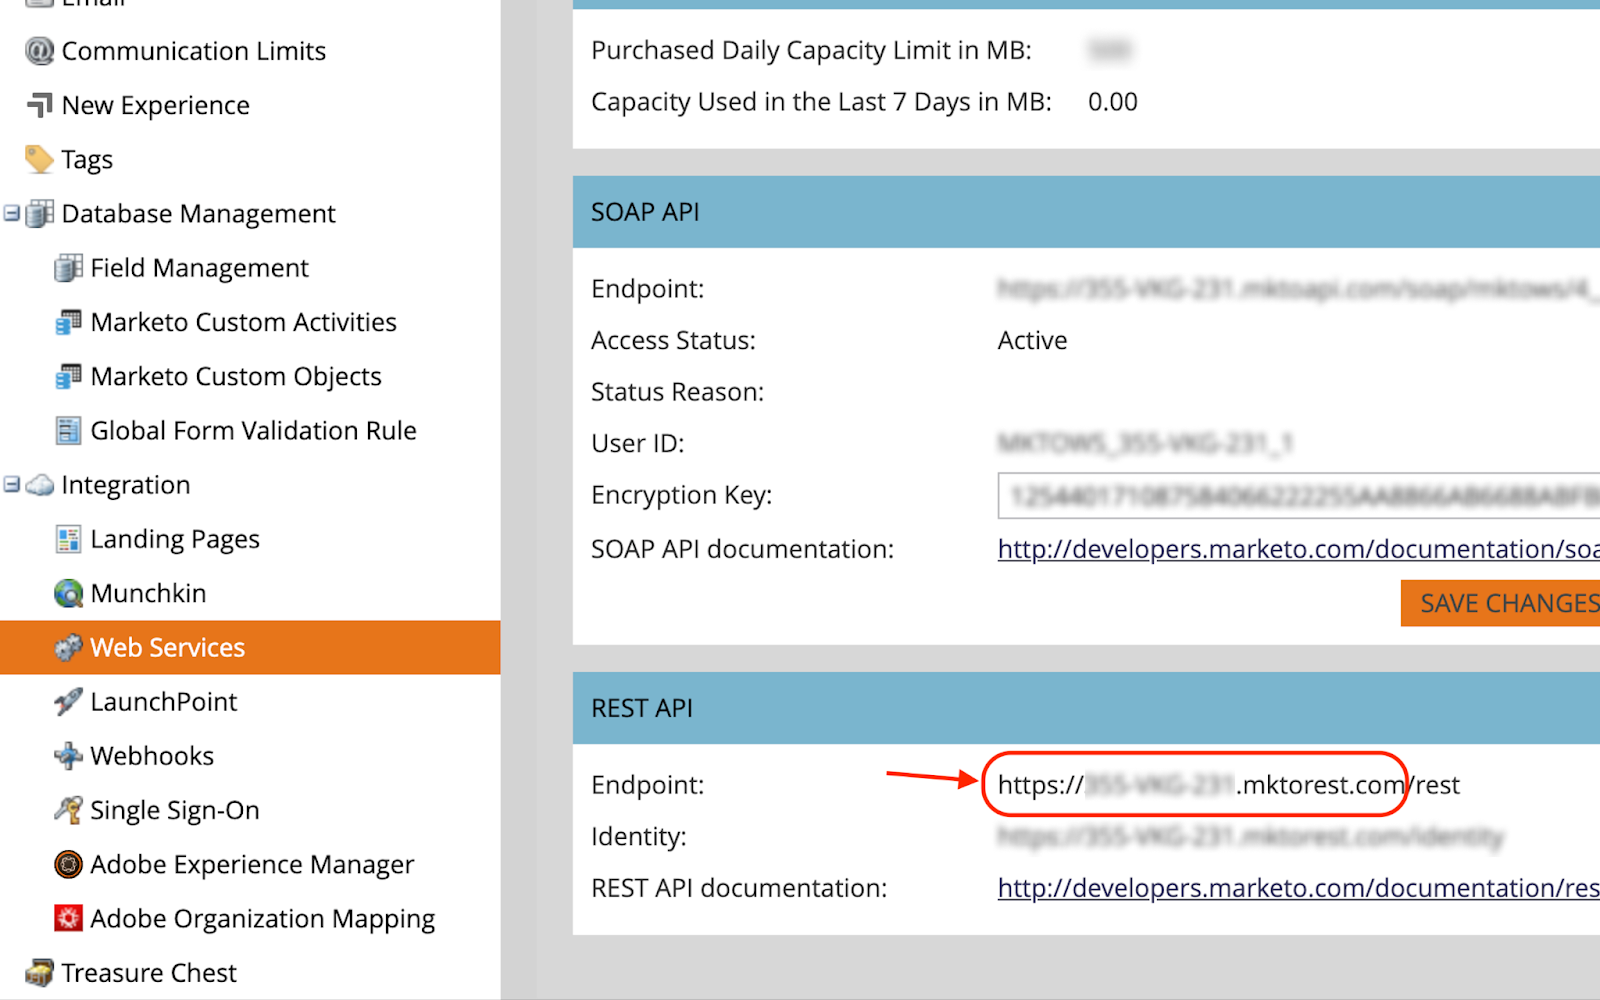The height and width of the screenshot is (1000, 1600).
Task: Go to Global Form Validation Rule
Action: tap(253, 431)
